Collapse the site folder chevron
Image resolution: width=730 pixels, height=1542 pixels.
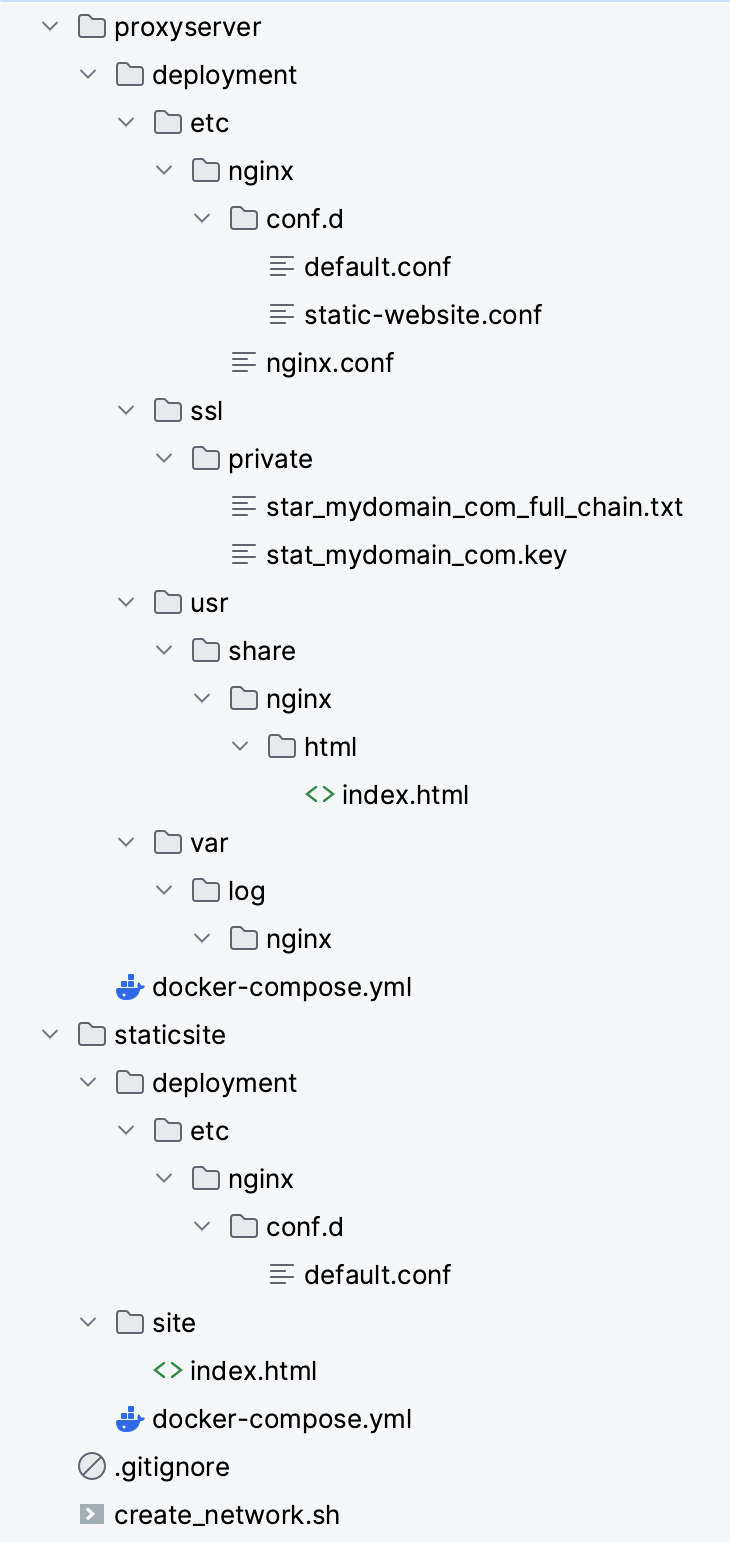88,1323
